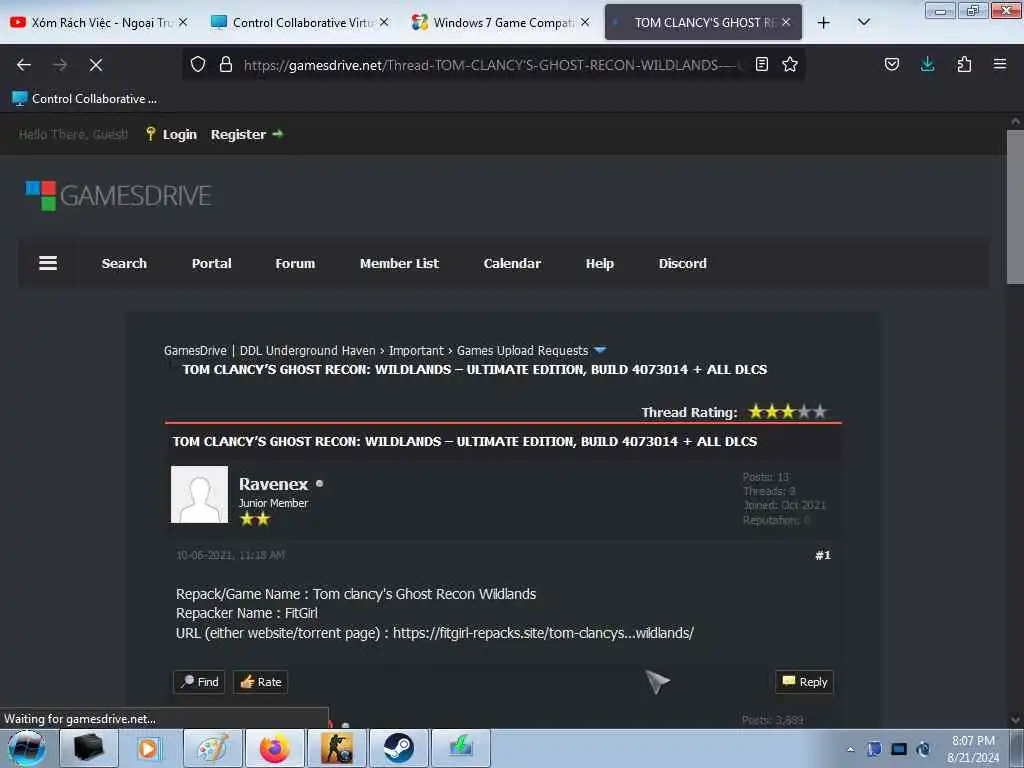Screen dimensions: 1024x768
Task: Click the address bar URL
Action: coord(493,65)
